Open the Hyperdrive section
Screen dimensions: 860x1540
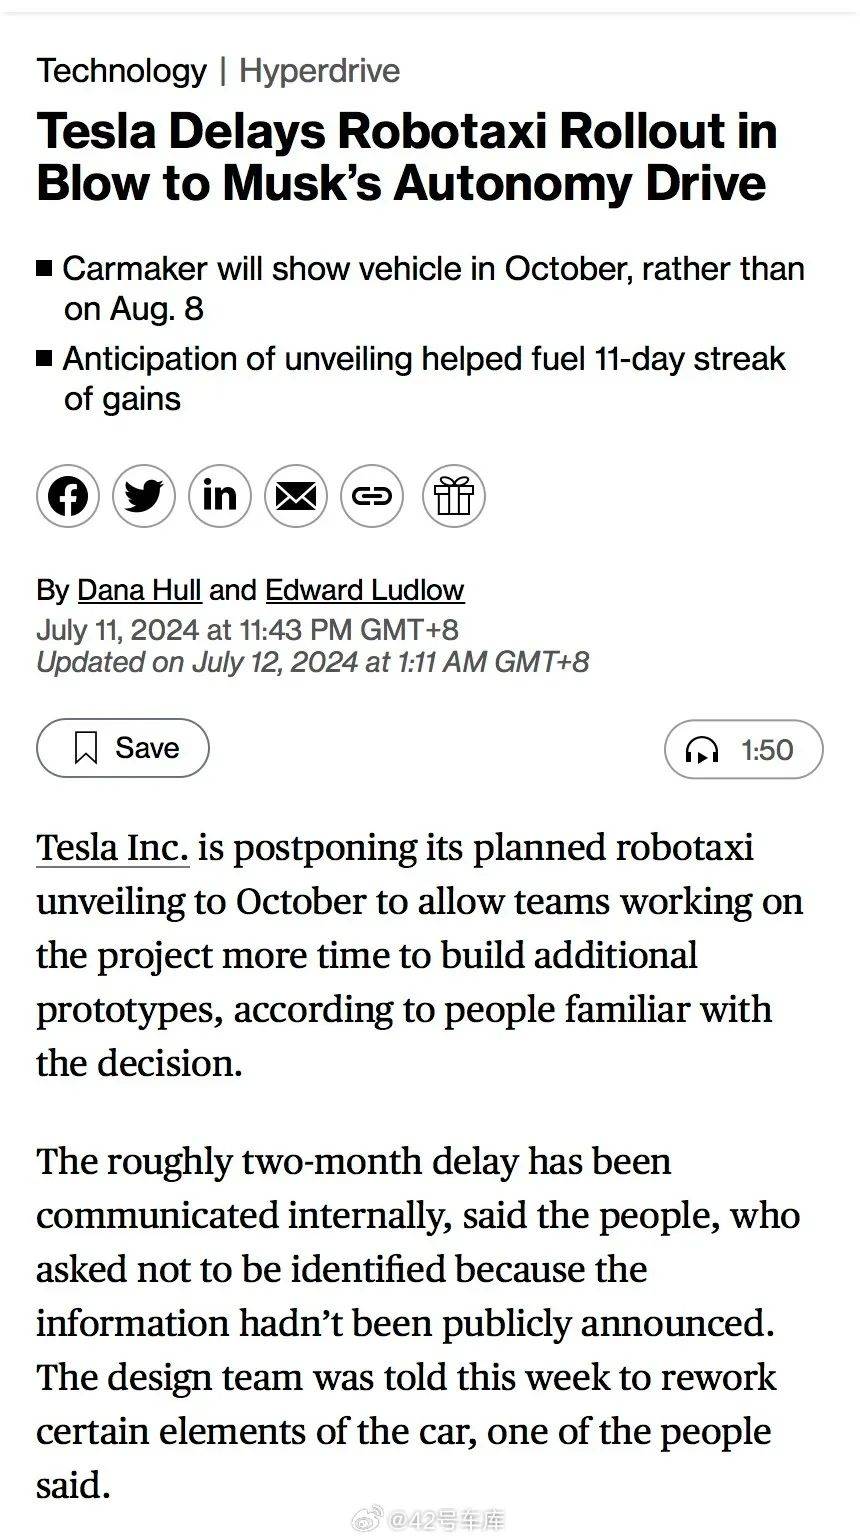(x=318, y=71)
